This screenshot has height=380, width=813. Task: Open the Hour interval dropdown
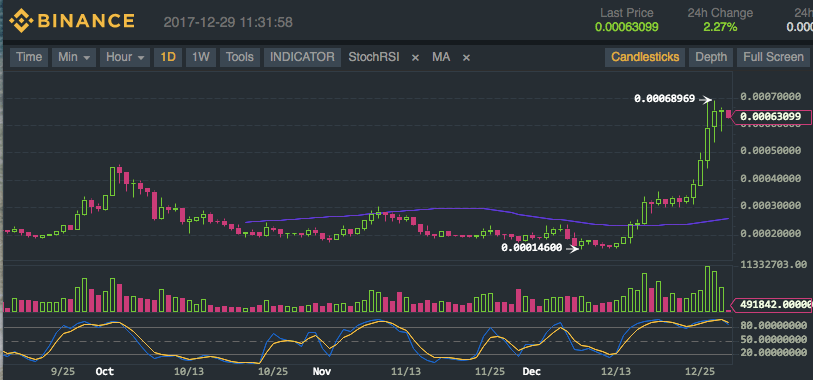click(x=125, y=57)
